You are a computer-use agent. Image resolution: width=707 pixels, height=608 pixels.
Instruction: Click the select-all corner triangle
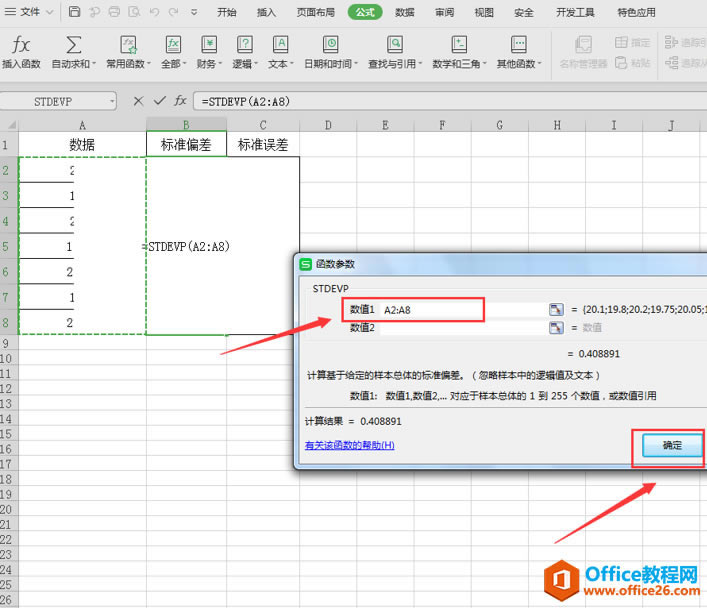coord(11,124)
